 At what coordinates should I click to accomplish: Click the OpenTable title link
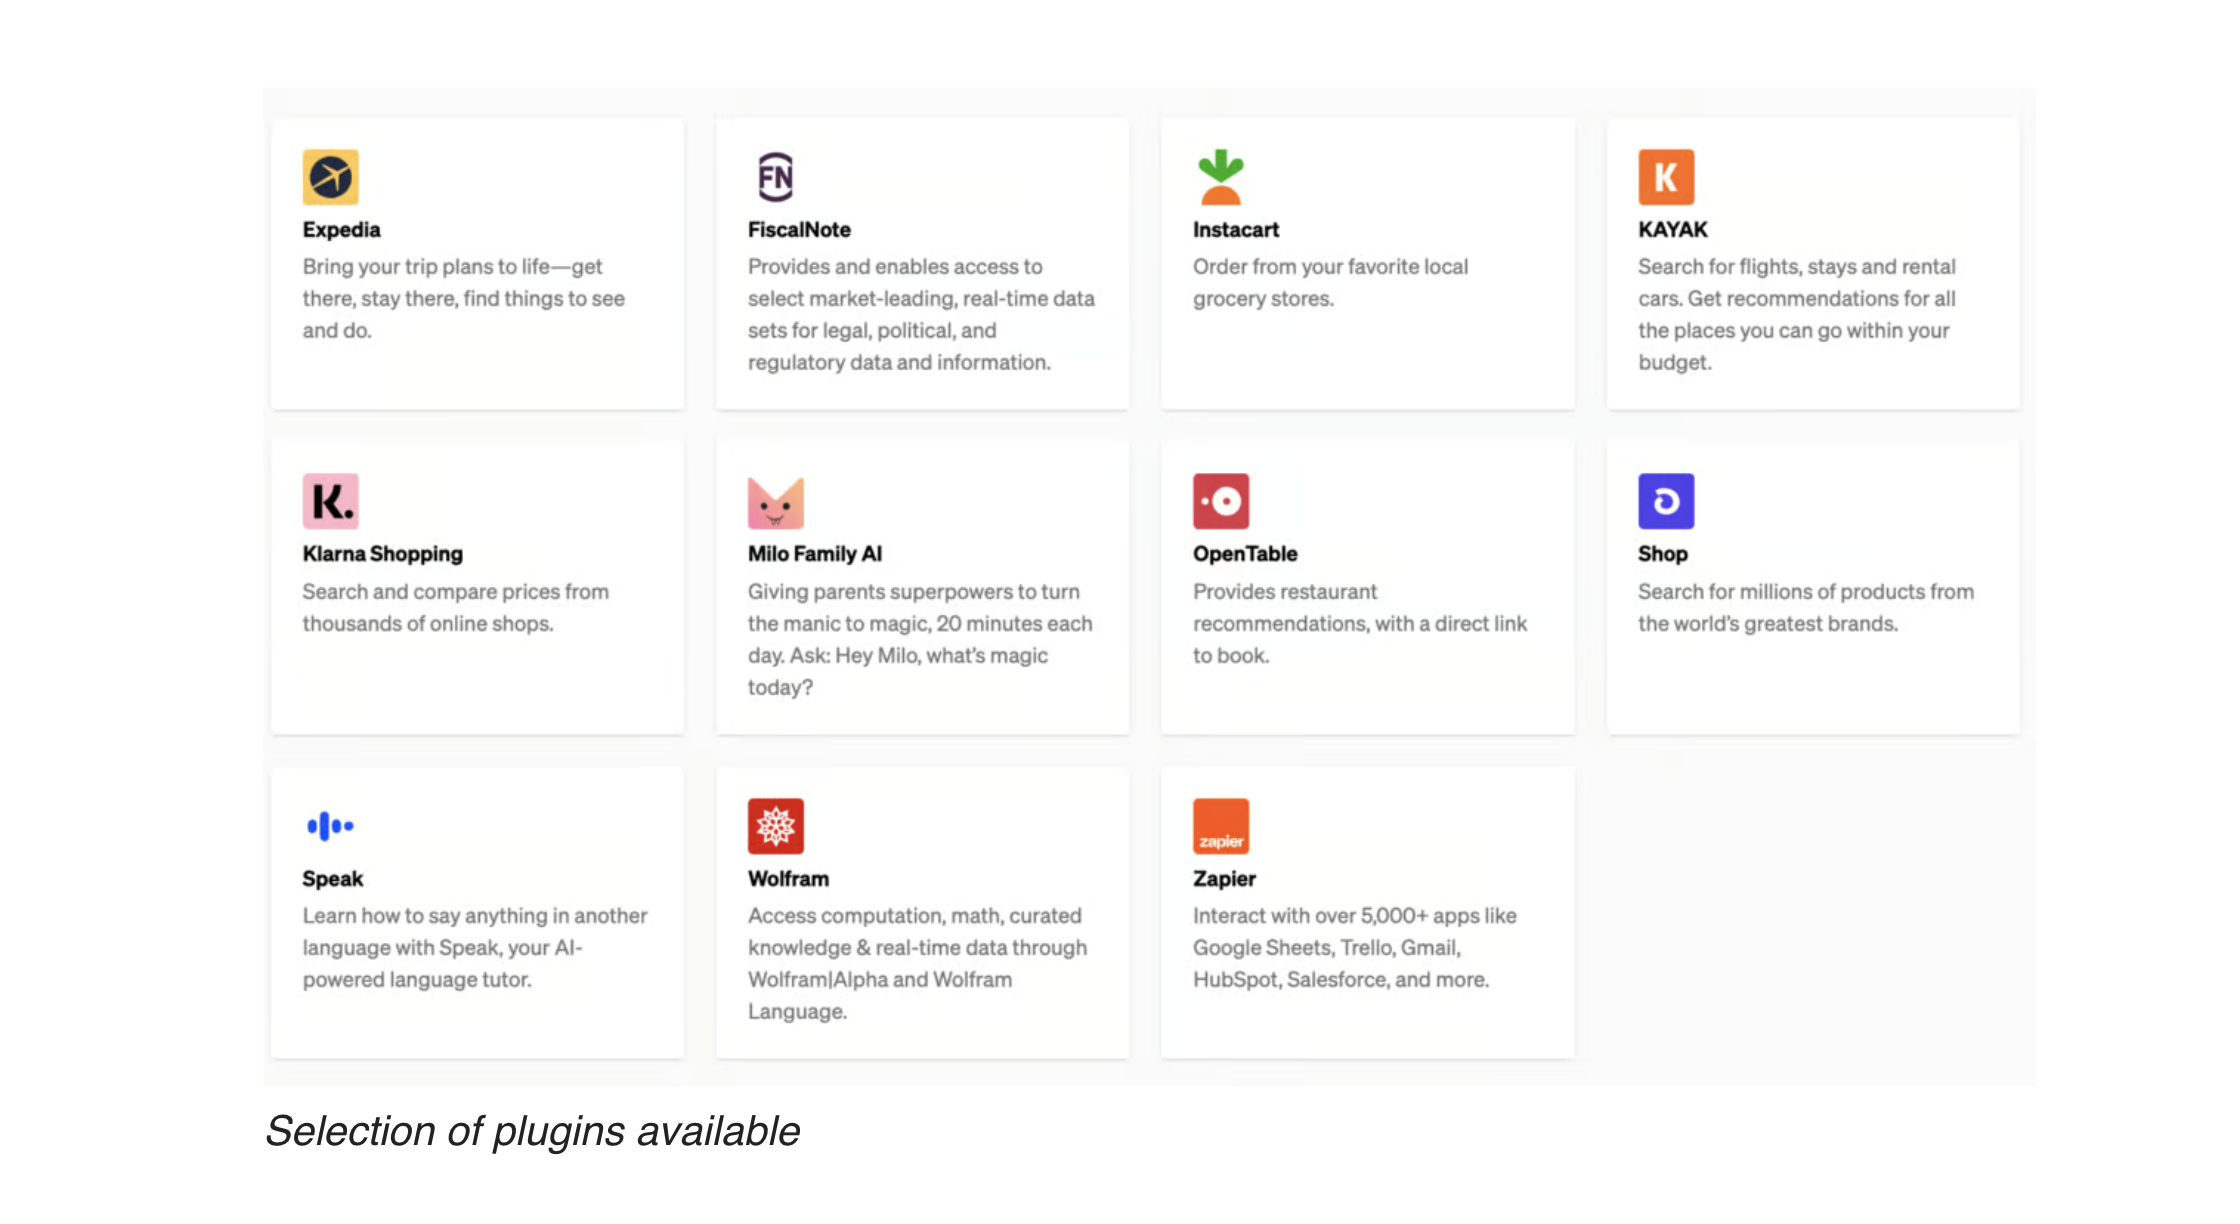point(1245,553)
